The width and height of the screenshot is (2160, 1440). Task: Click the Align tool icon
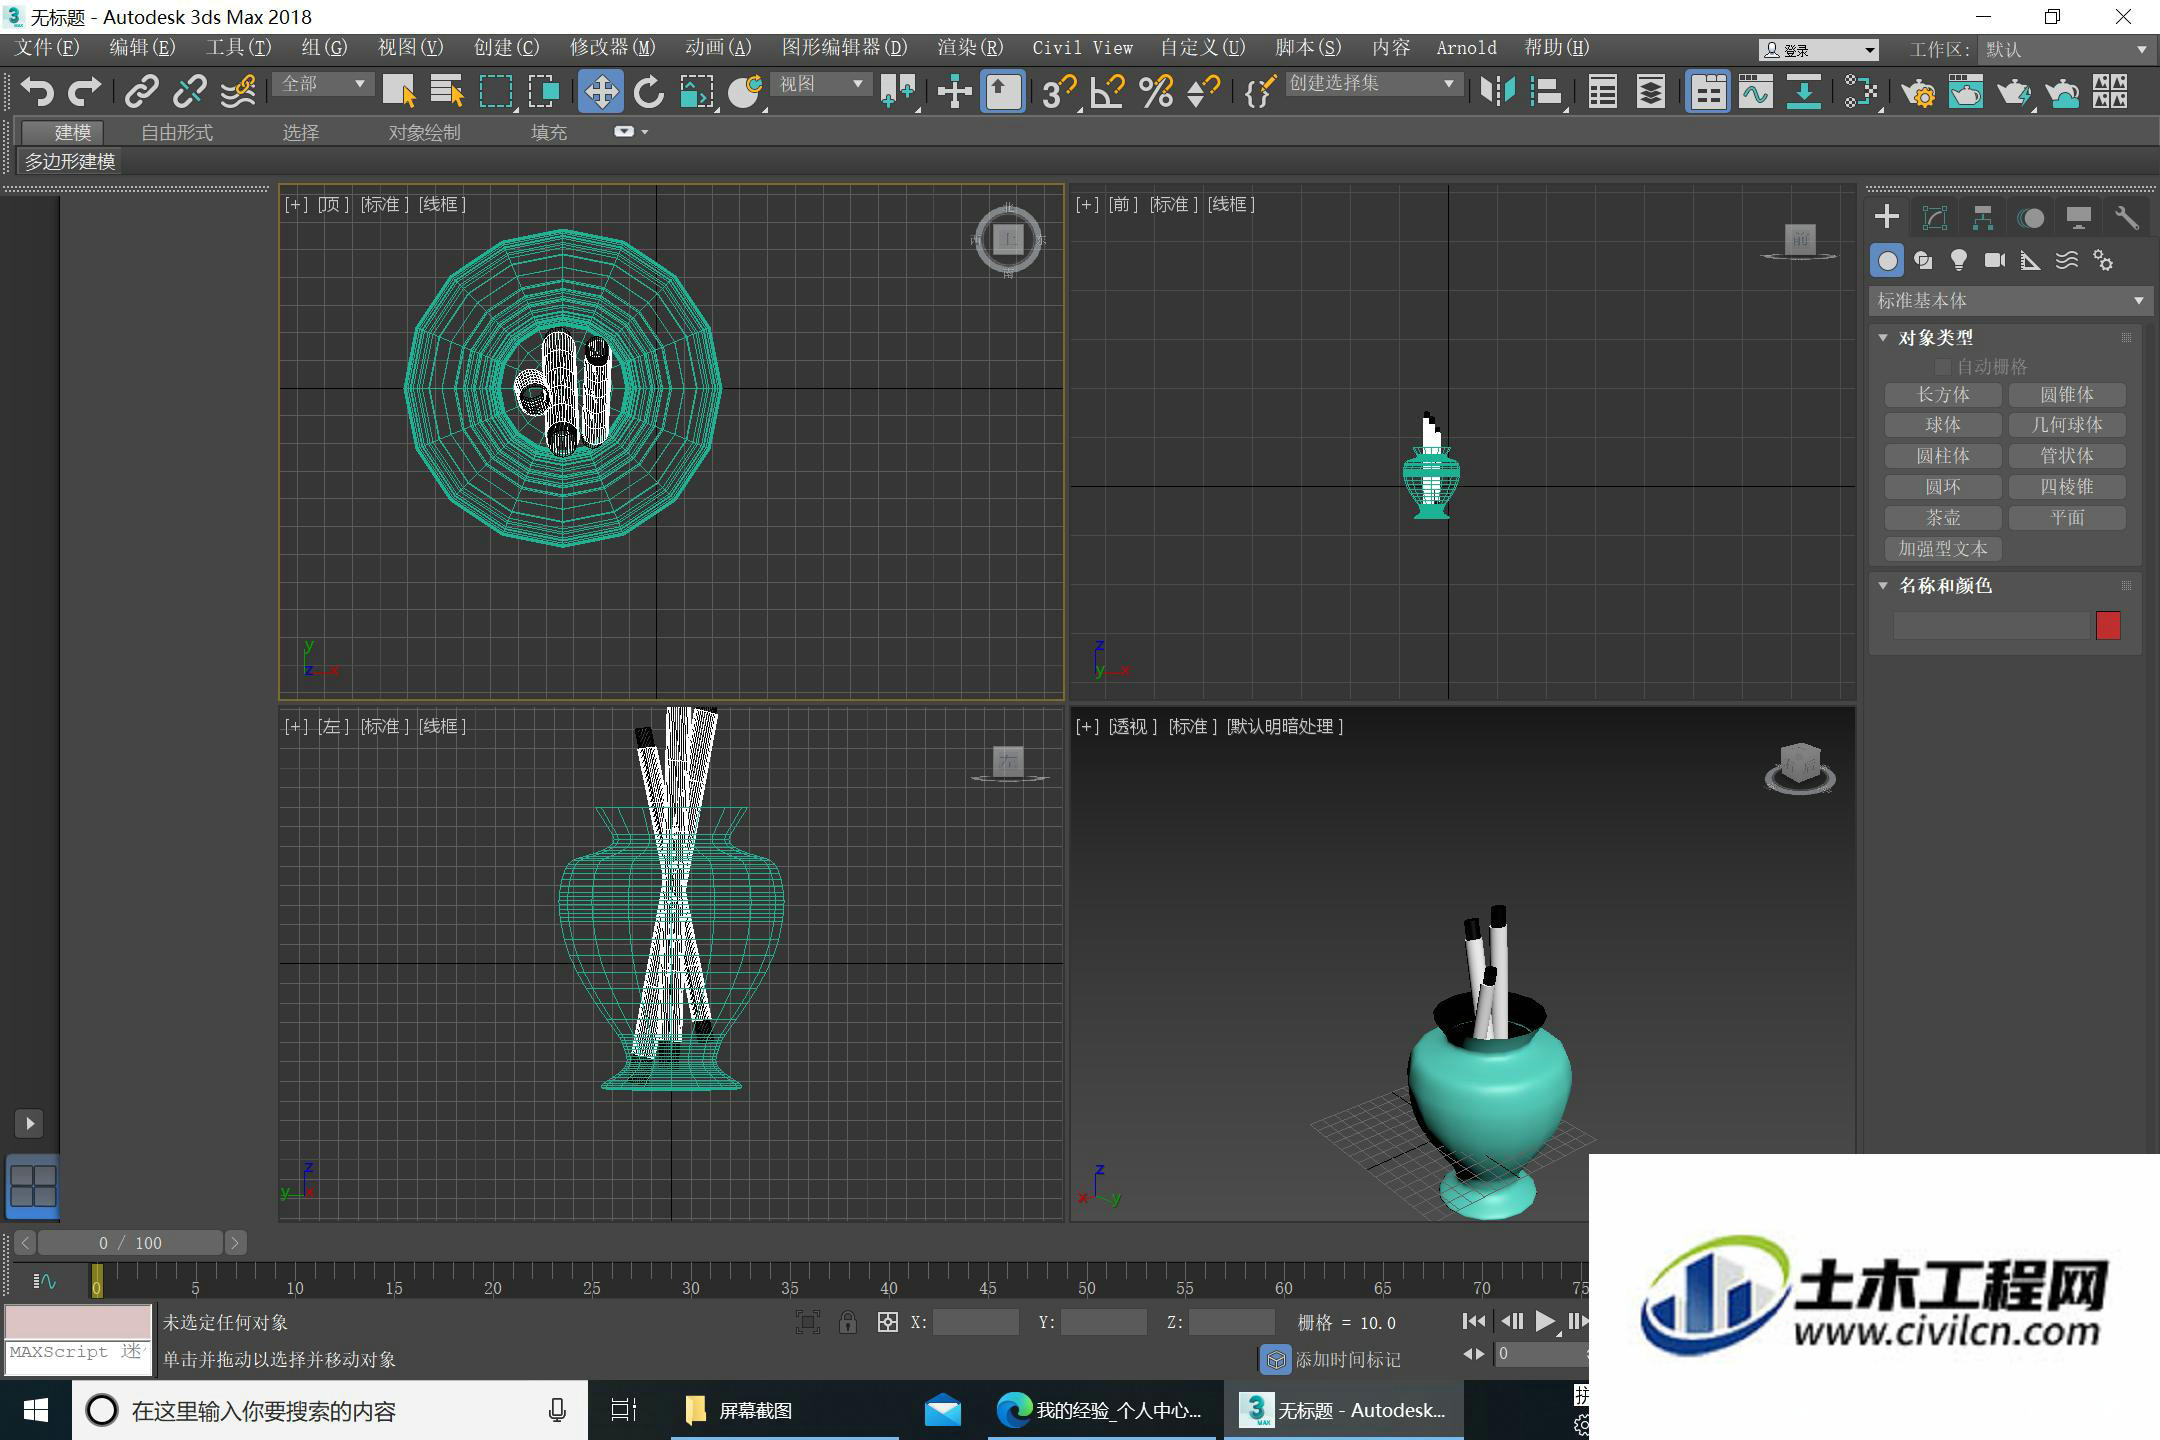(x=1546, y=92)
